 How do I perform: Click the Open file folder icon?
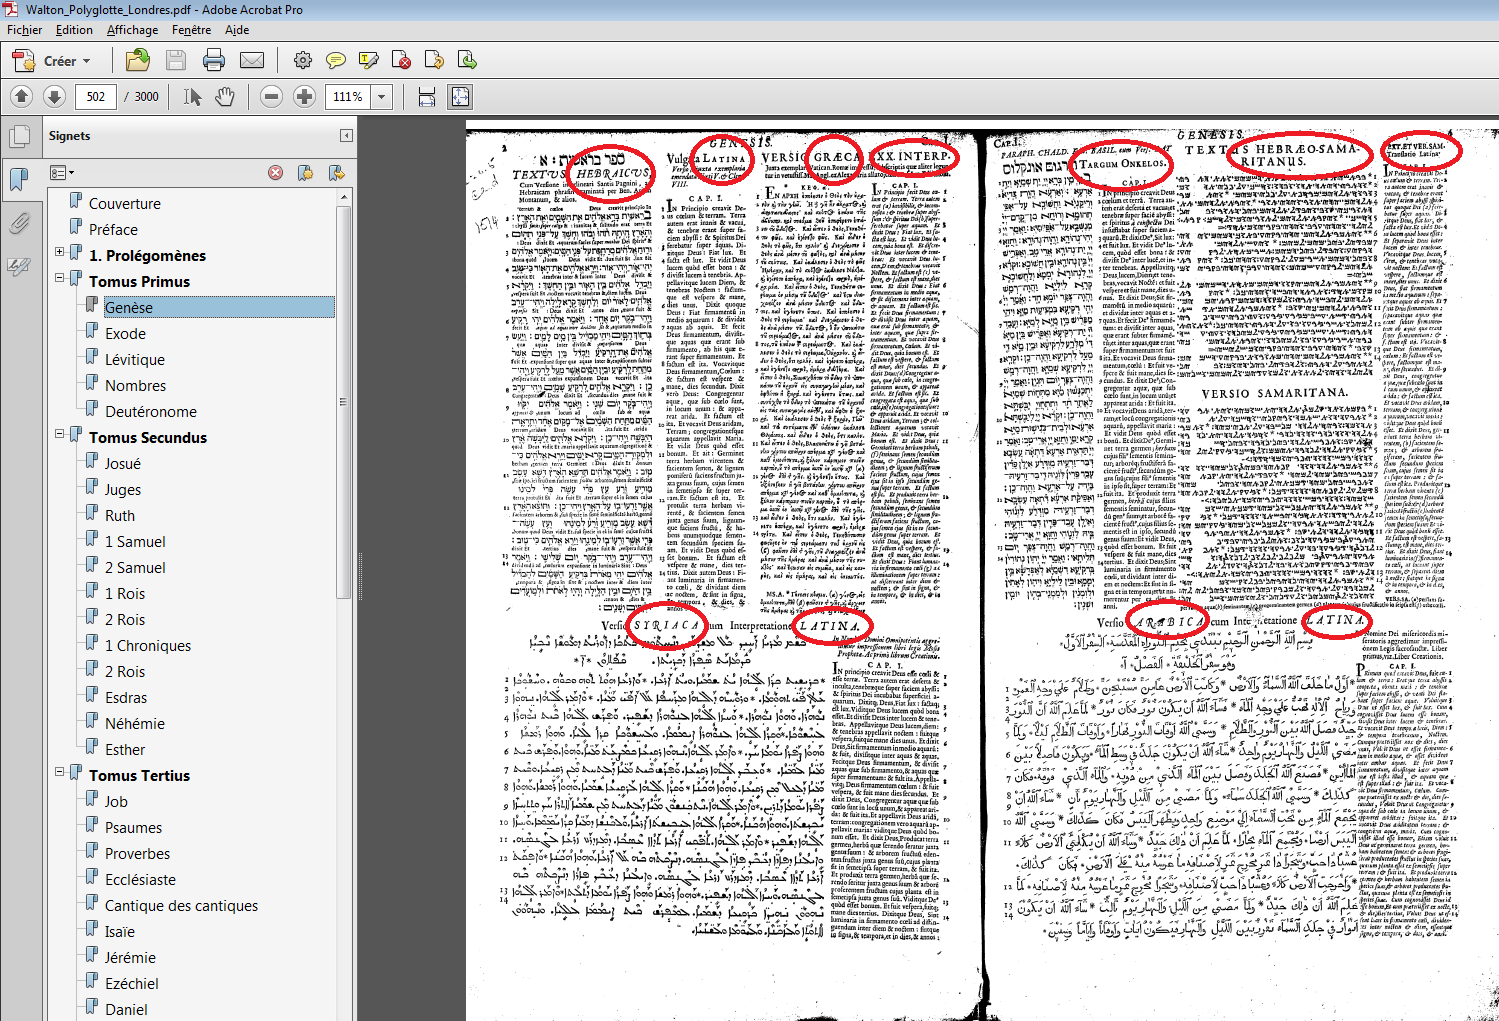pyautogui.click(x=138, y=61)
